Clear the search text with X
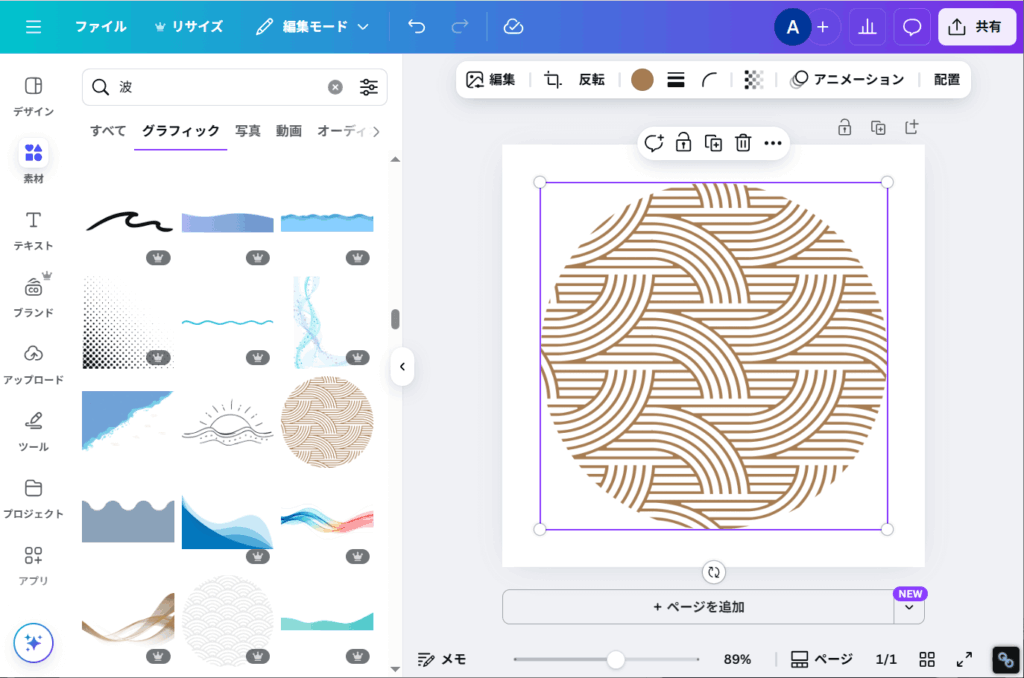Screen dimensions: 1024x678 tap(335, 87)
